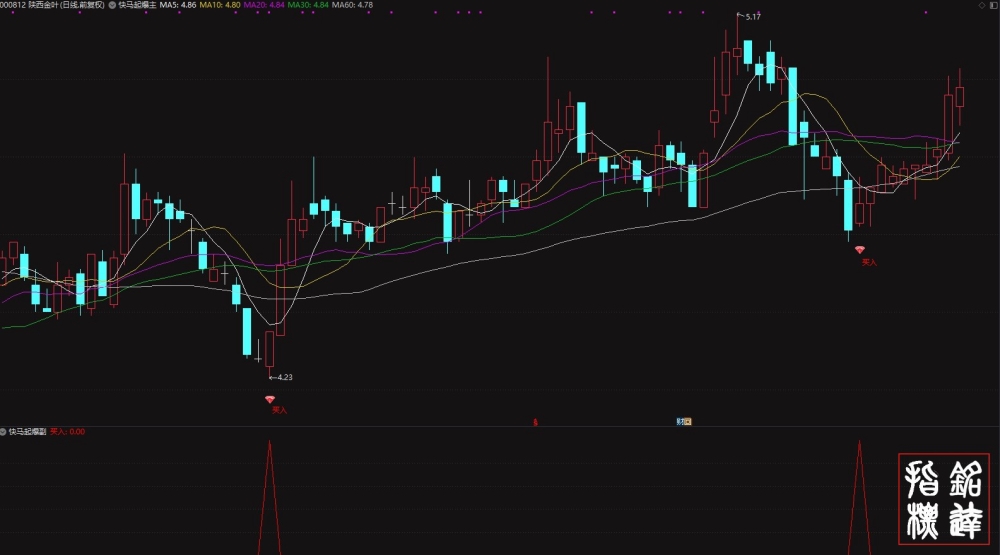Click the red 5 event marker
The width and height of the screenshot is (1000, 555).
[536, 422]
